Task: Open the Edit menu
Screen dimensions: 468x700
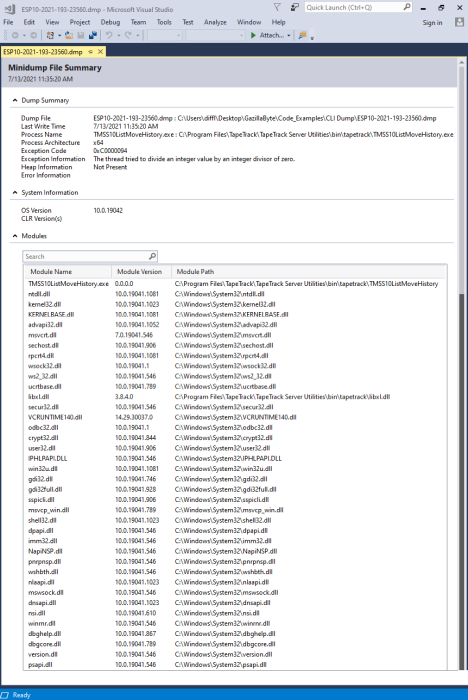Action: [x=29, y=22]
